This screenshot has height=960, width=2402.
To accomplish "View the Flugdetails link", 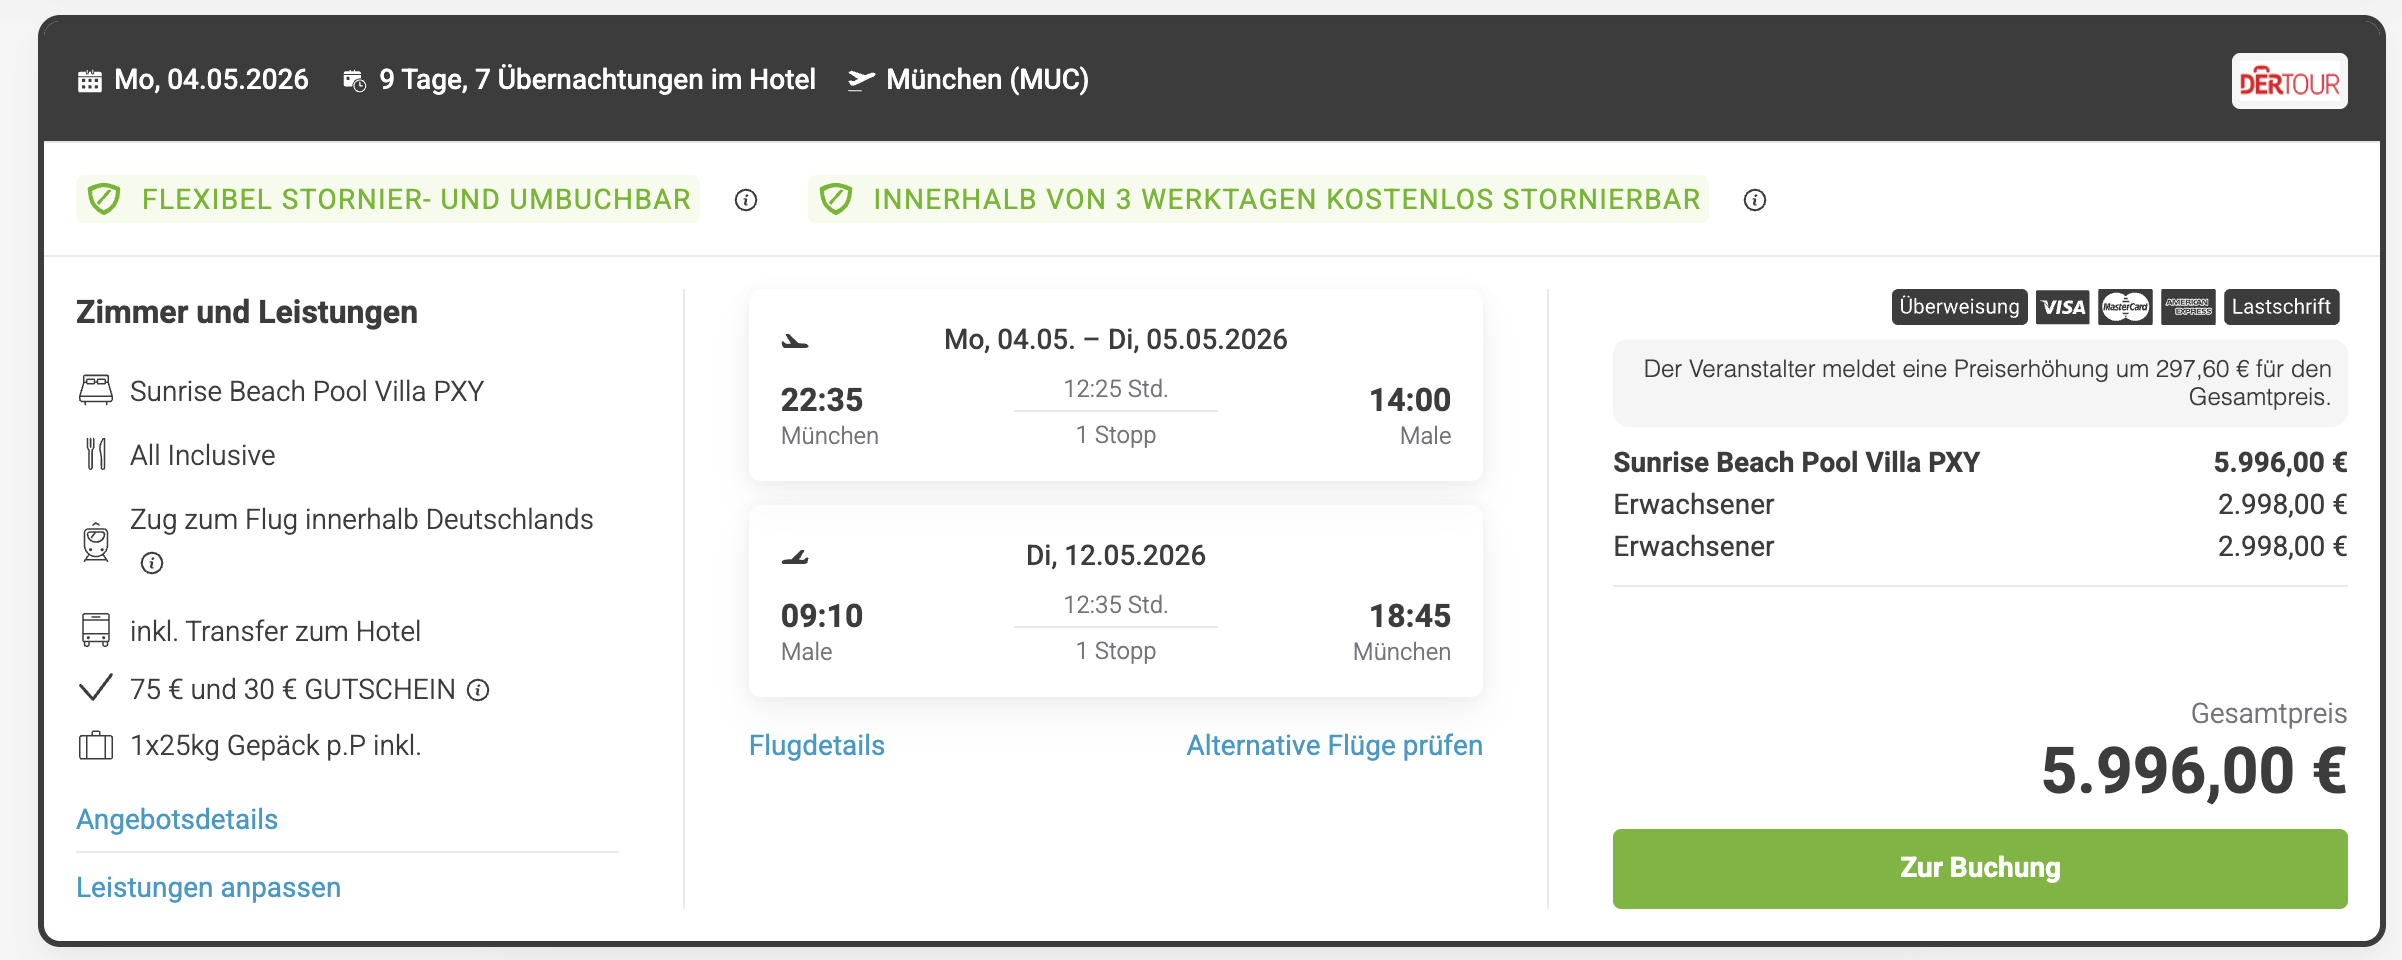I will 816,746.
